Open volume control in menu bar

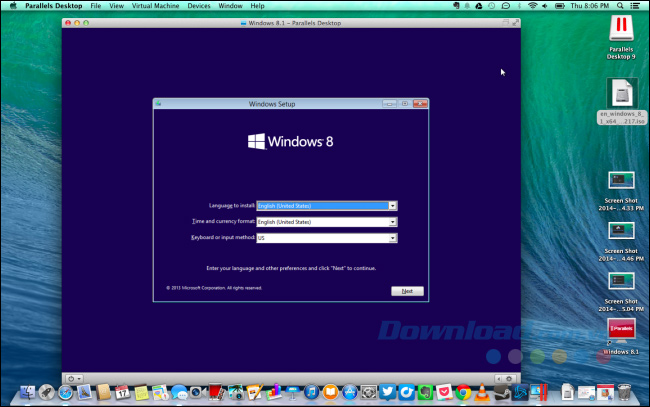(545, 6)
